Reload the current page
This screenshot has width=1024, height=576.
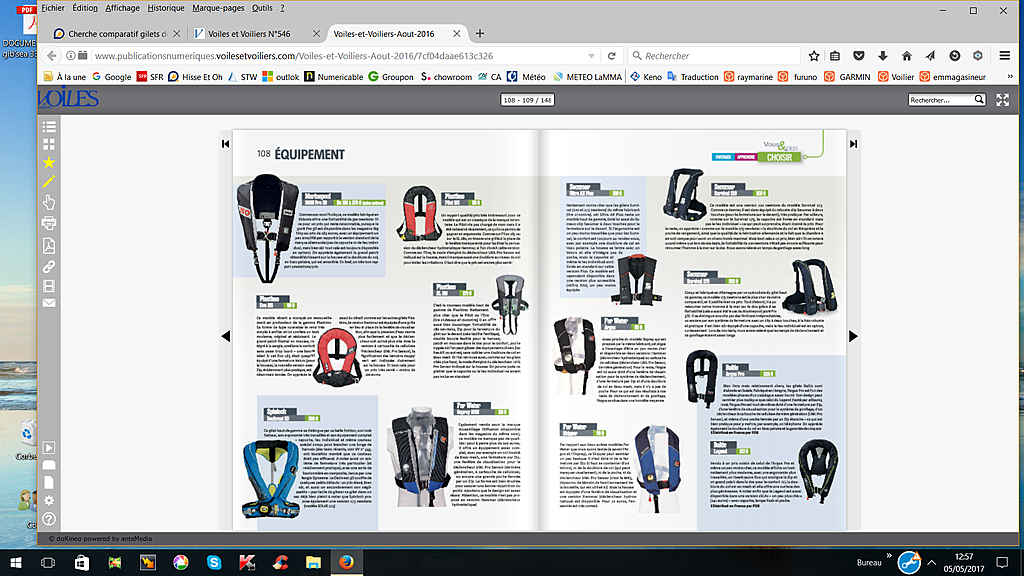[x=612, y=56]
